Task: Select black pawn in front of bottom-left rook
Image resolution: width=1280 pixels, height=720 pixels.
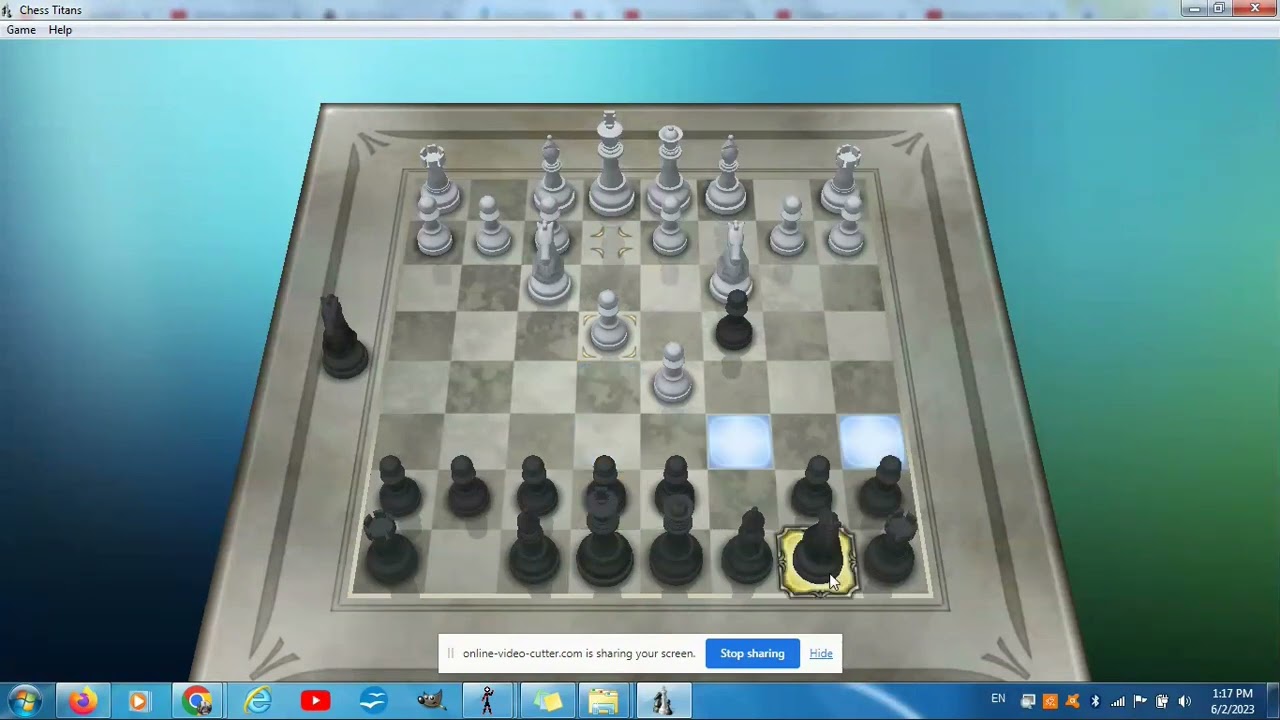Action: (x=397, y=488)
